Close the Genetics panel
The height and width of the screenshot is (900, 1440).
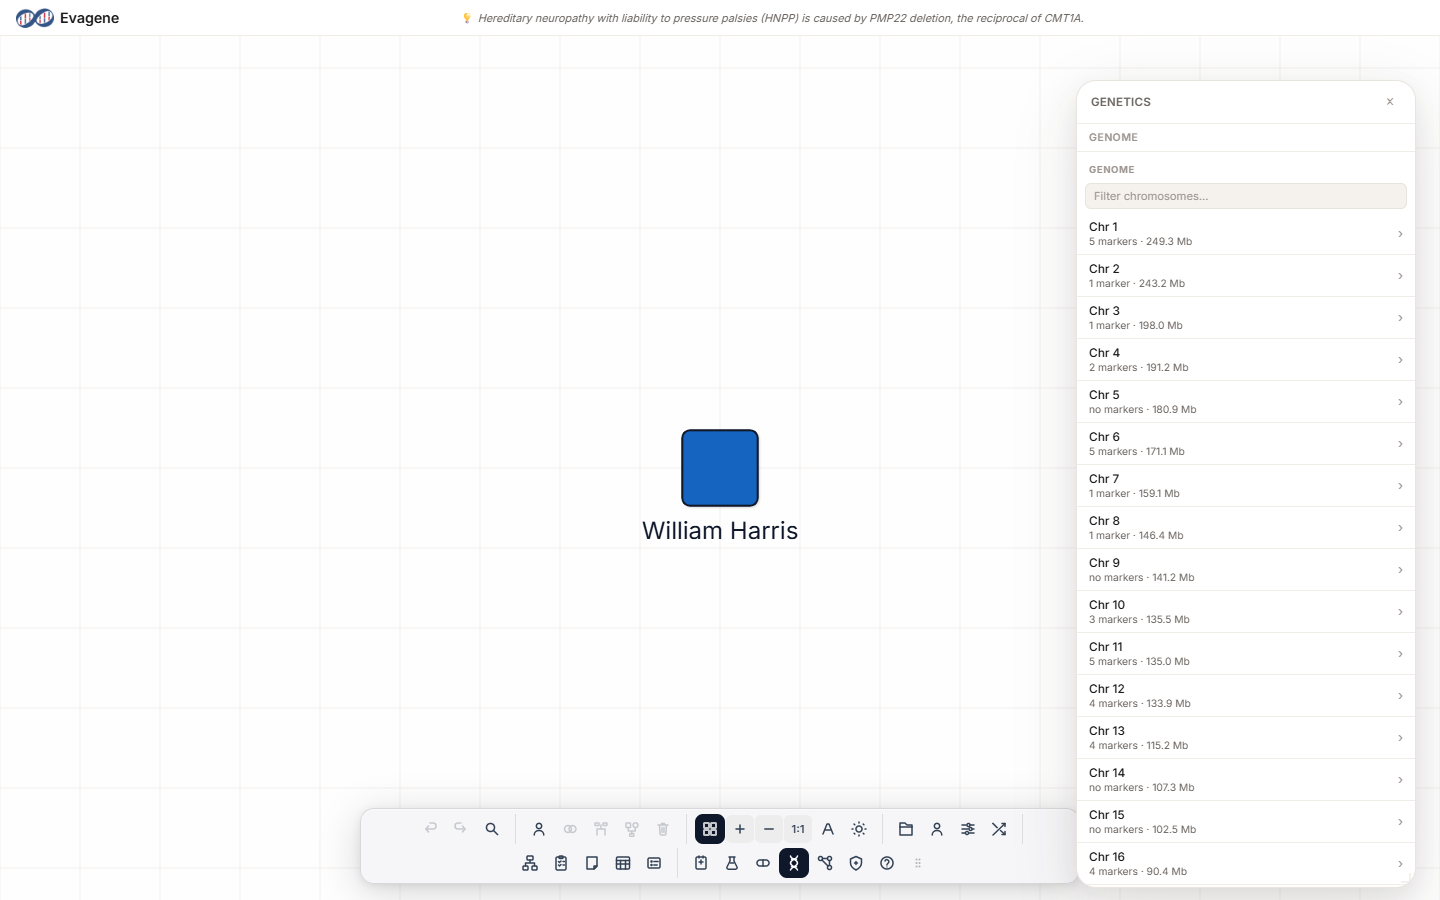pyautogui.click(x=1390, y=102)
